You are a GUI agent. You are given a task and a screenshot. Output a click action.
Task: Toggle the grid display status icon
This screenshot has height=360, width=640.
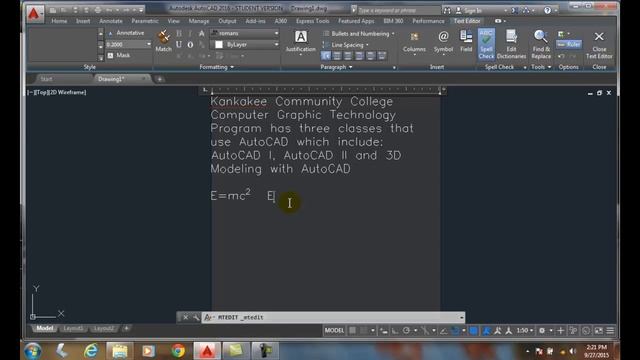pos(352,330)
